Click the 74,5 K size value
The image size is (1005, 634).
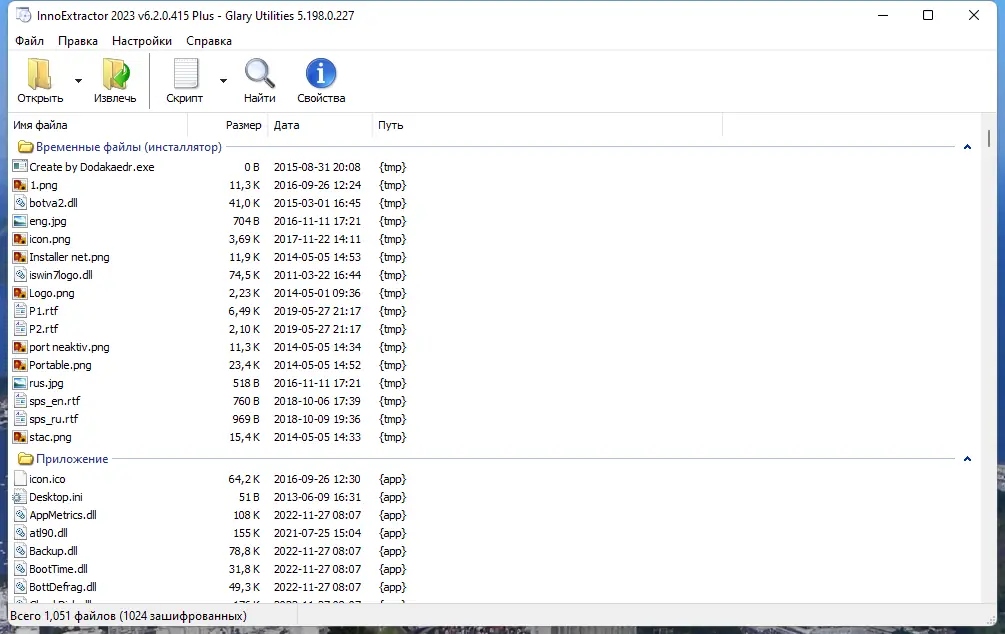[244, 274]
